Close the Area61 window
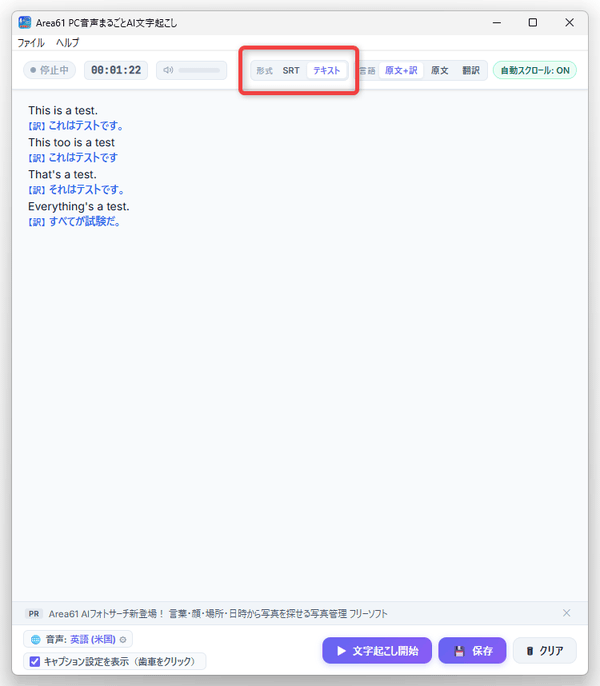 (569, 22)
